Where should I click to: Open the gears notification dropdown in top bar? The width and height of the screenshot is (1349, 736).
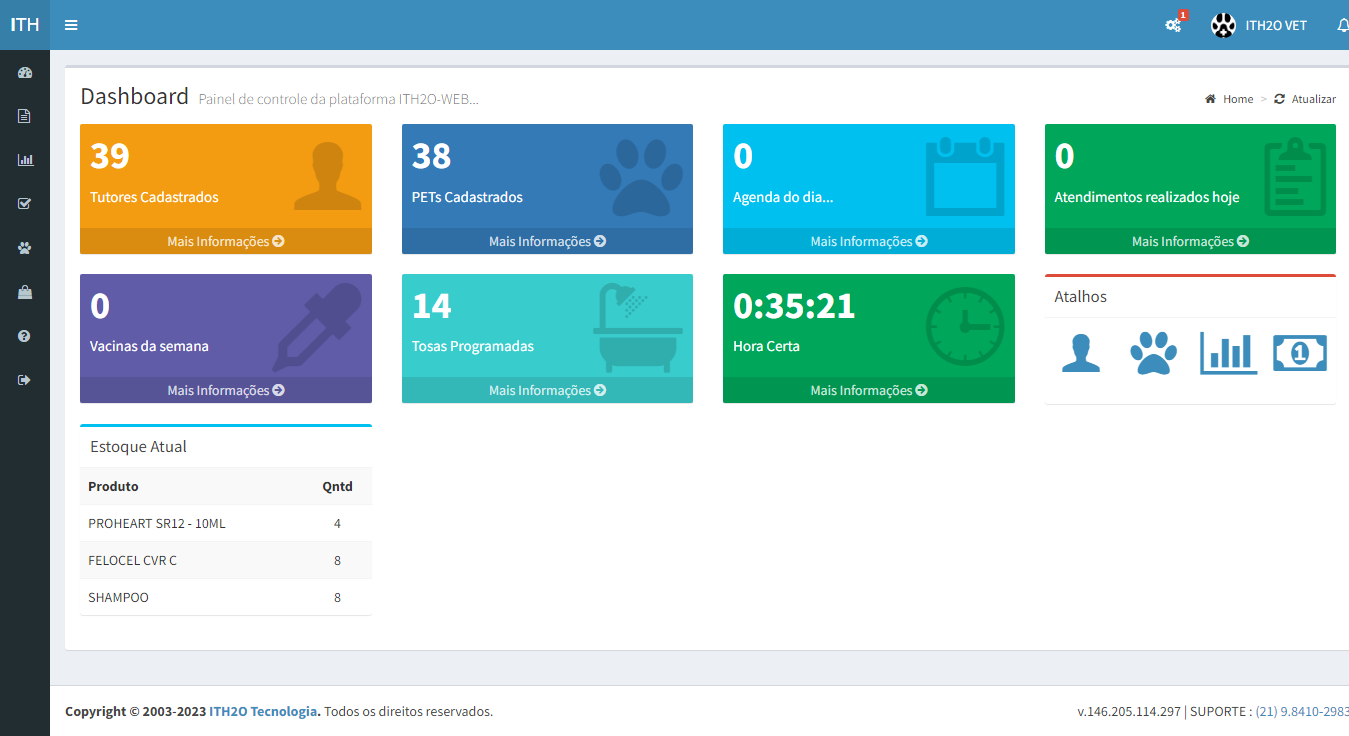click(1171, 25)
